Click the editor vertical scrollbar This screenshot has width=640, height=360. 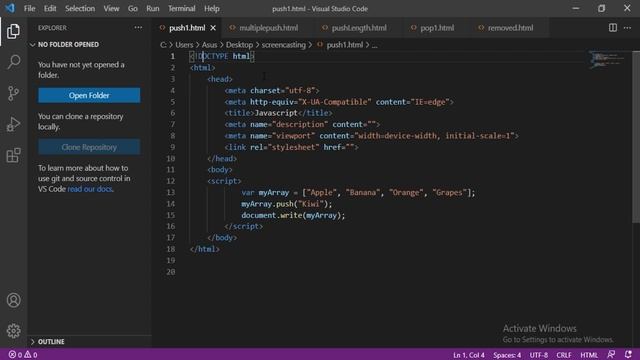tap(636, 137)
